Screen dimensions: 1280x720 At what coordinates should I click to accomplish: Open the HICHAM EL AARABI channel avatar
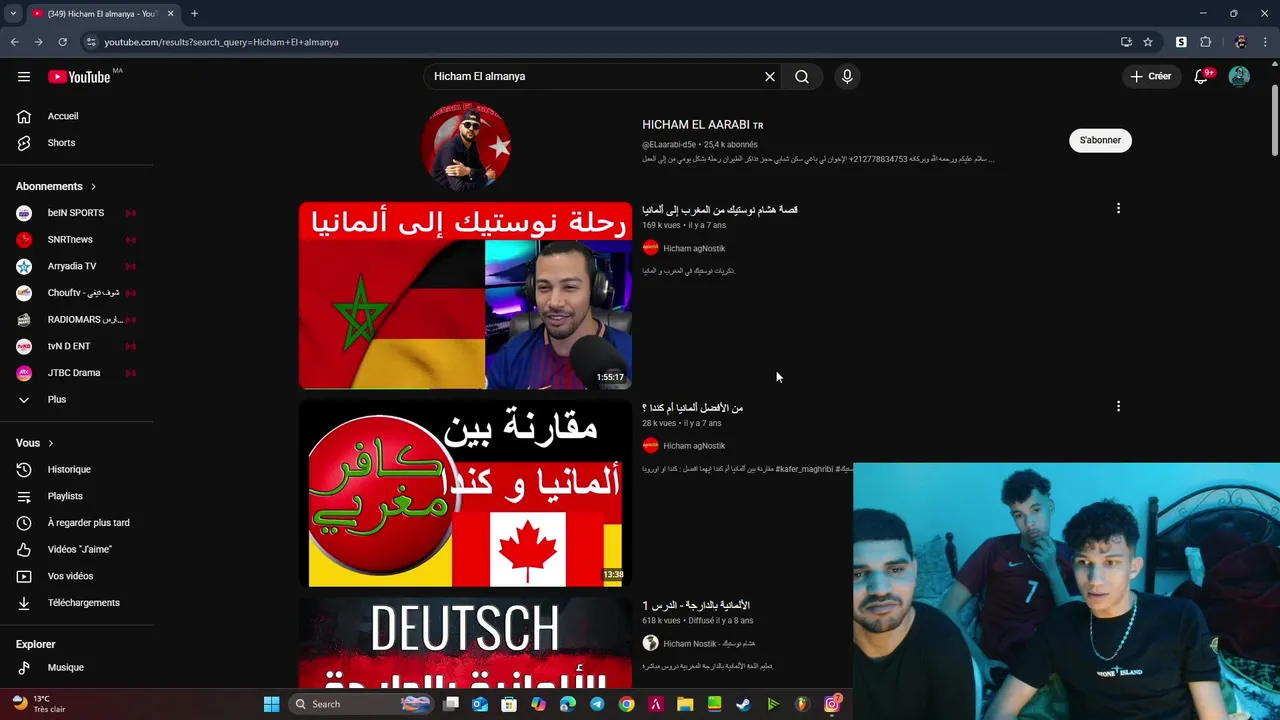(x=466, y=146)
